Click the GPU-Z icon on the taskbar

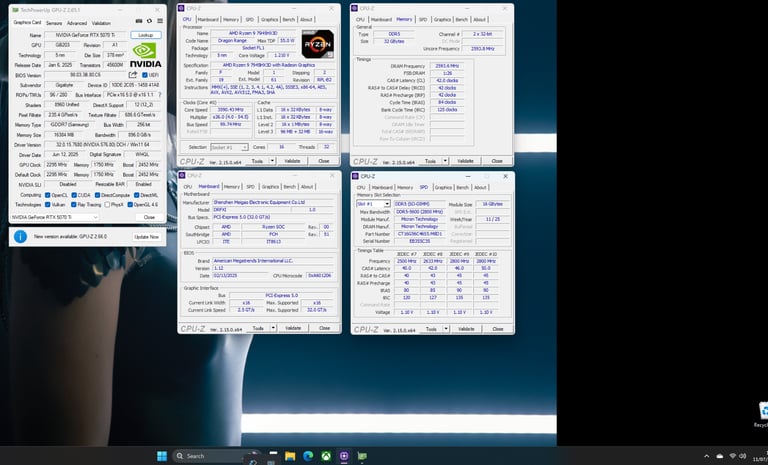(x=362, y=456)
